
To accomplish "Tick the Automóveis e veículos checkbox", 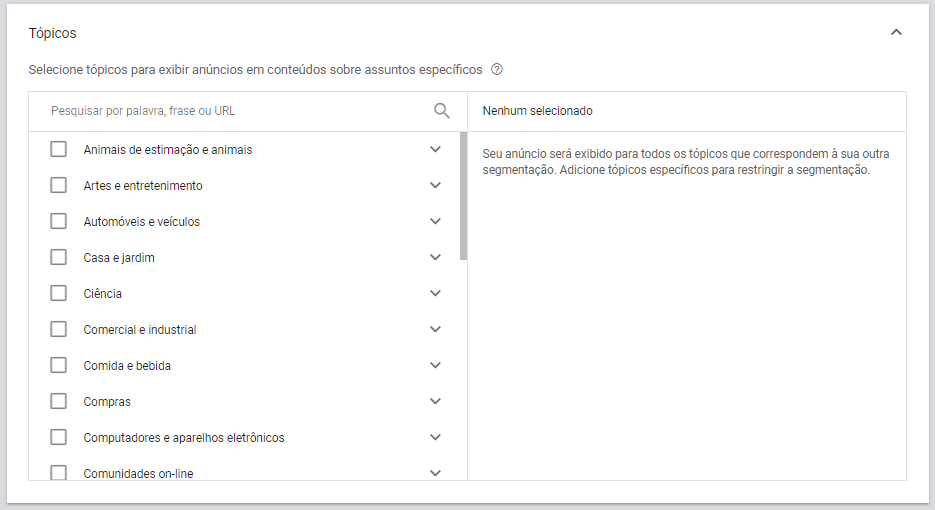I will (58, 221).
